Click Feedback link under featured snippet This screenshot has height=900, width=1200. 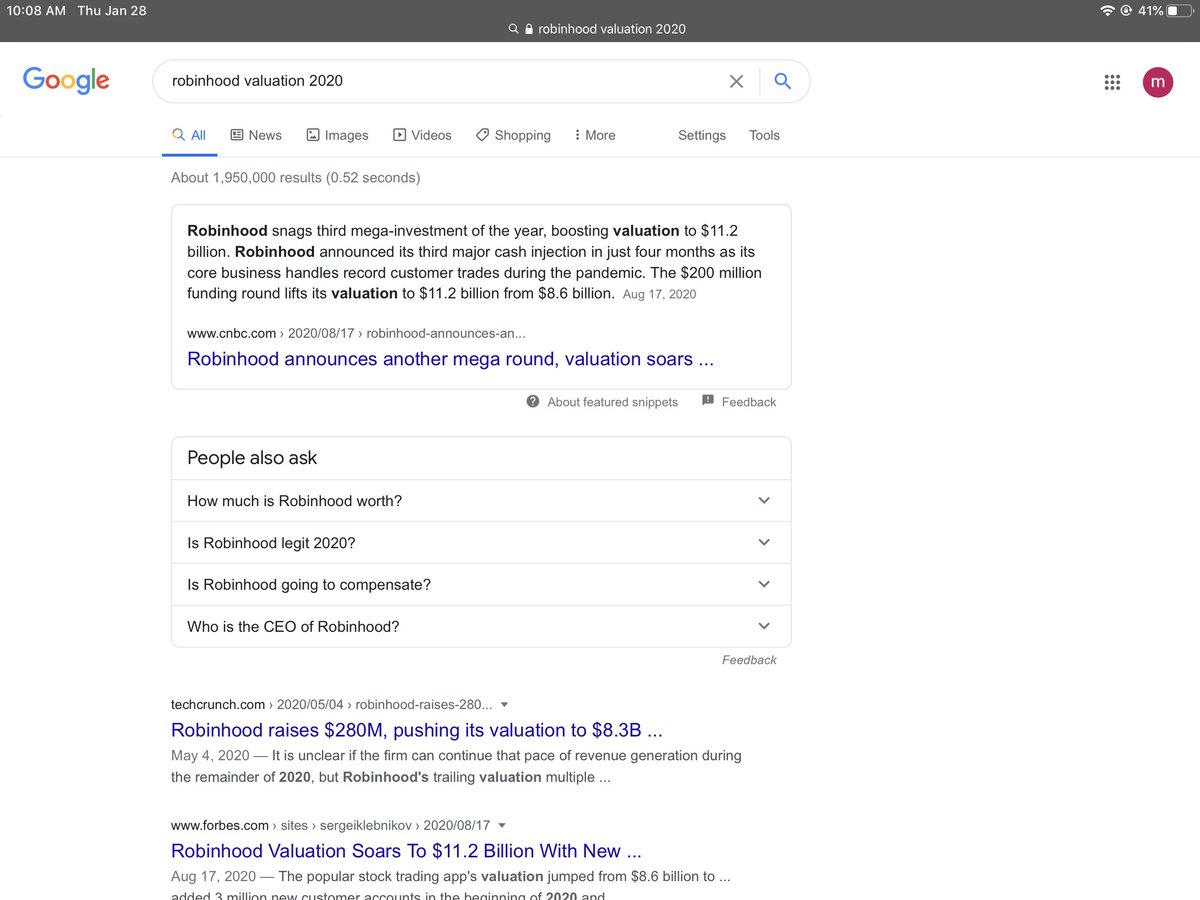click(749, 402)
